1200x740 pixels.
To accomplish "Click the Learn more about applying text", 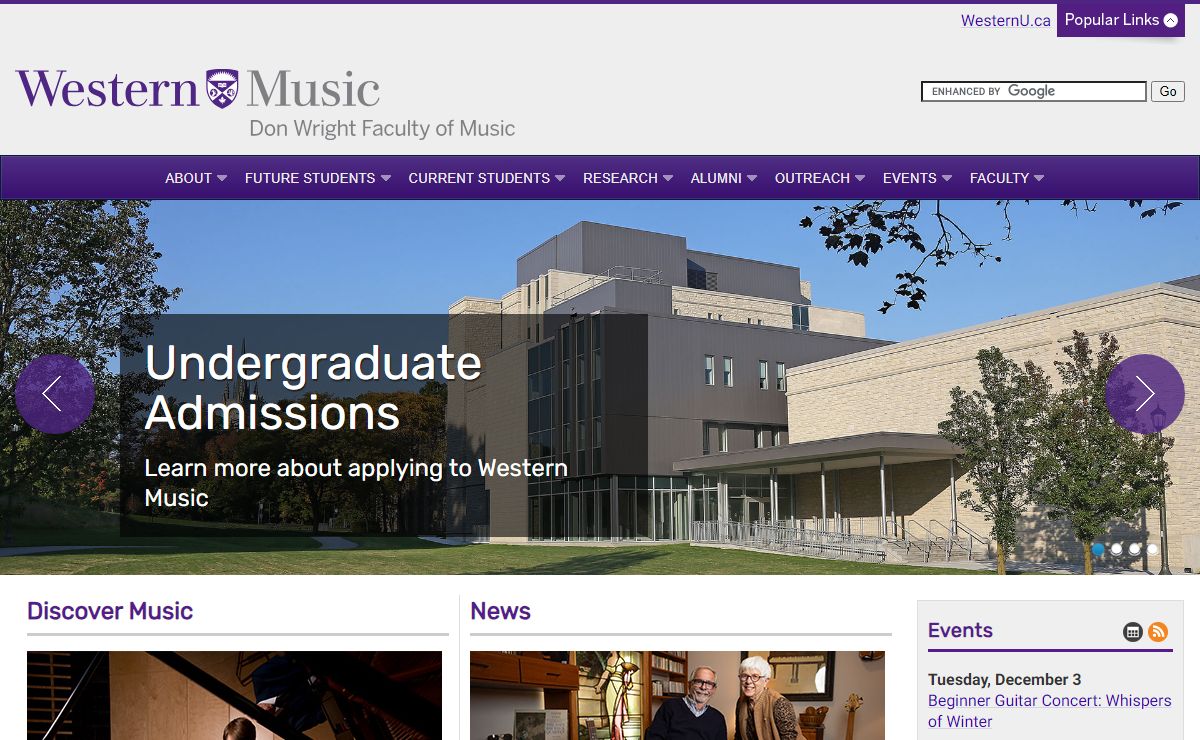I will coord(356,482).
